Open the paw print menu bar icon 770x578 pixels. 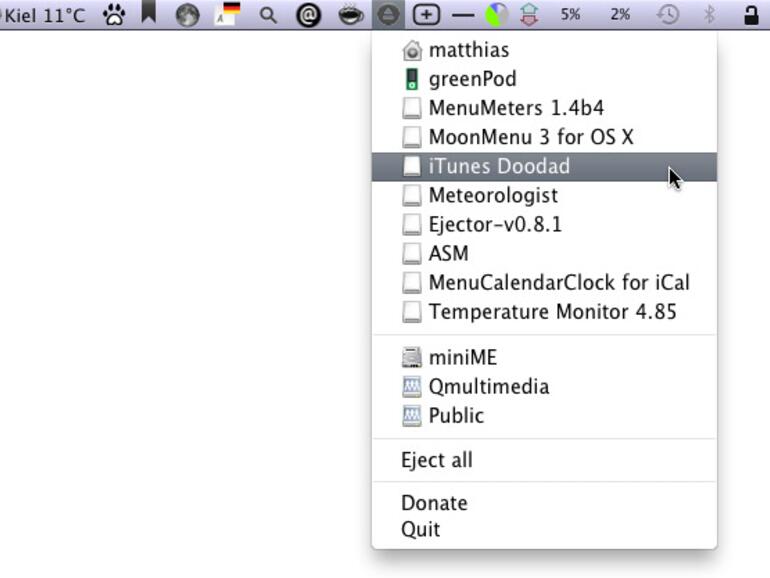(x=114, y=15)
